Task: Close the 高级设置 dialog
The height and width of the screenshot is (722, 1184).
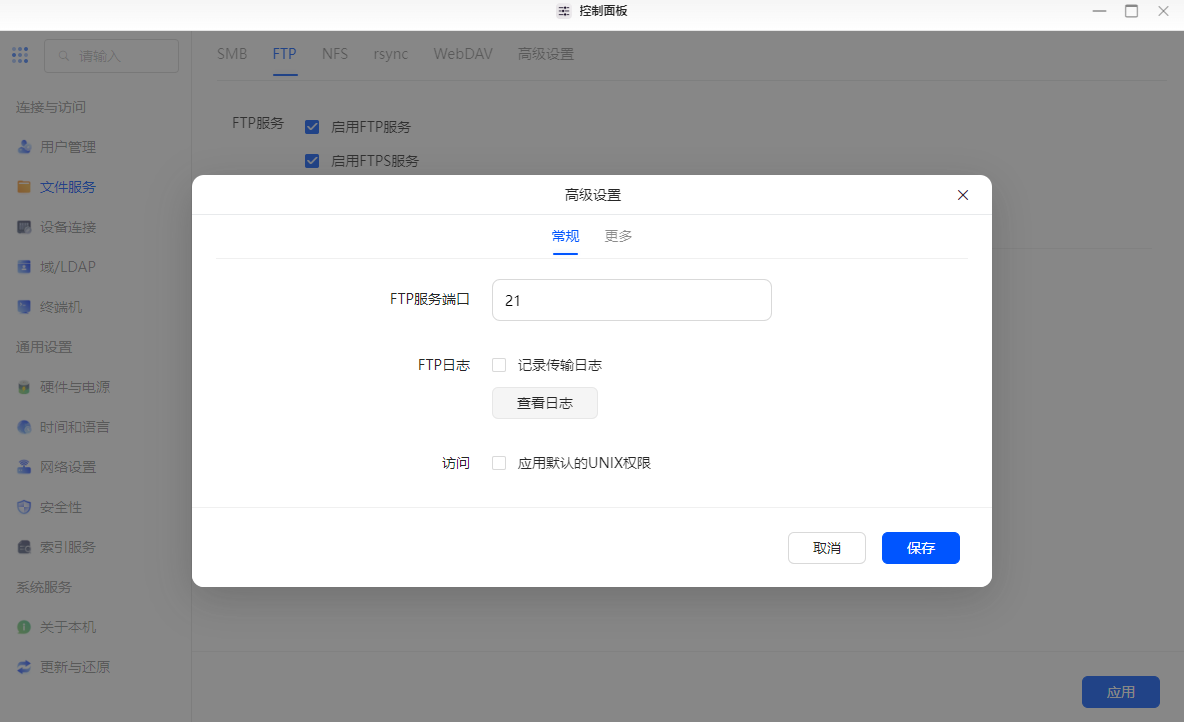Action: point(963,195)
